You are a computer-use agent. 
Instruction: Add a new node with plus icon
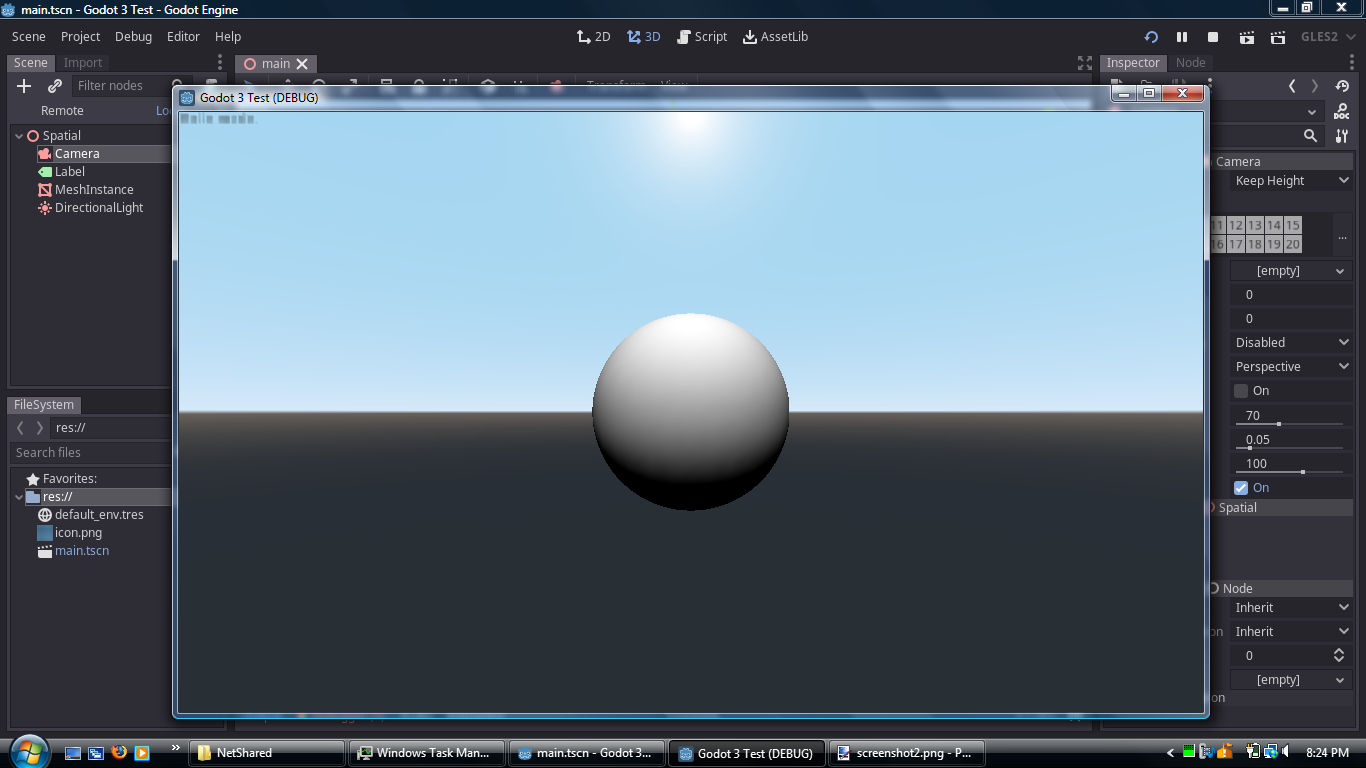pyautogui.click(x=24, y=86)
